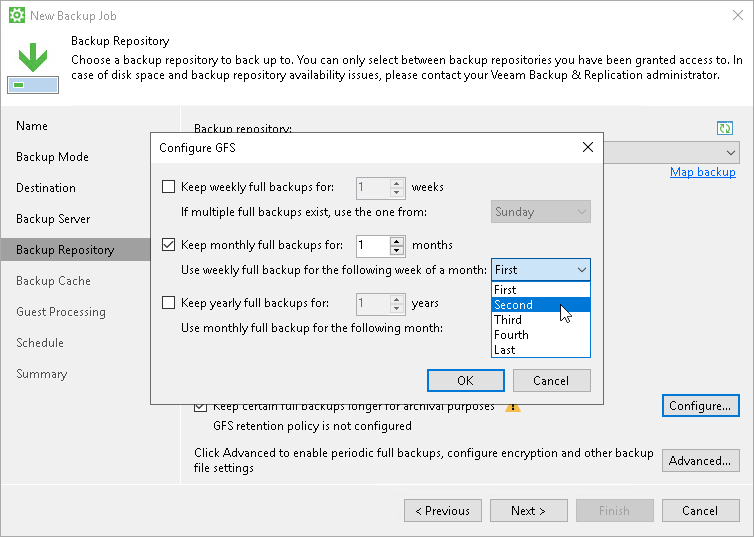Confirm GFS settings with OK
Viewport: 754px width, 537px height.
(x=465, y=380)
